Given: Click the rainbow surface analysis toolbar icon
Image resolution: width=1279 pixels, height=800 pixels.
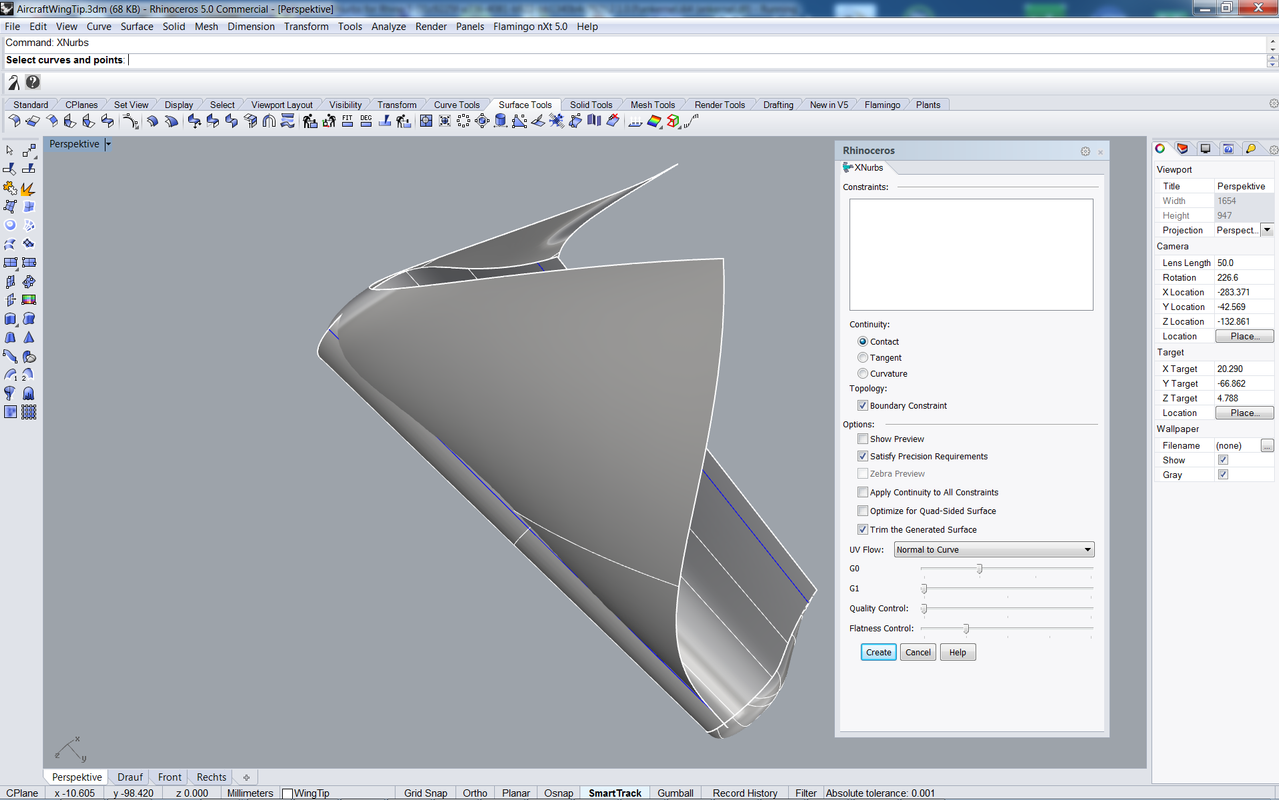Looking at the screenshot, I should (654, 120).
